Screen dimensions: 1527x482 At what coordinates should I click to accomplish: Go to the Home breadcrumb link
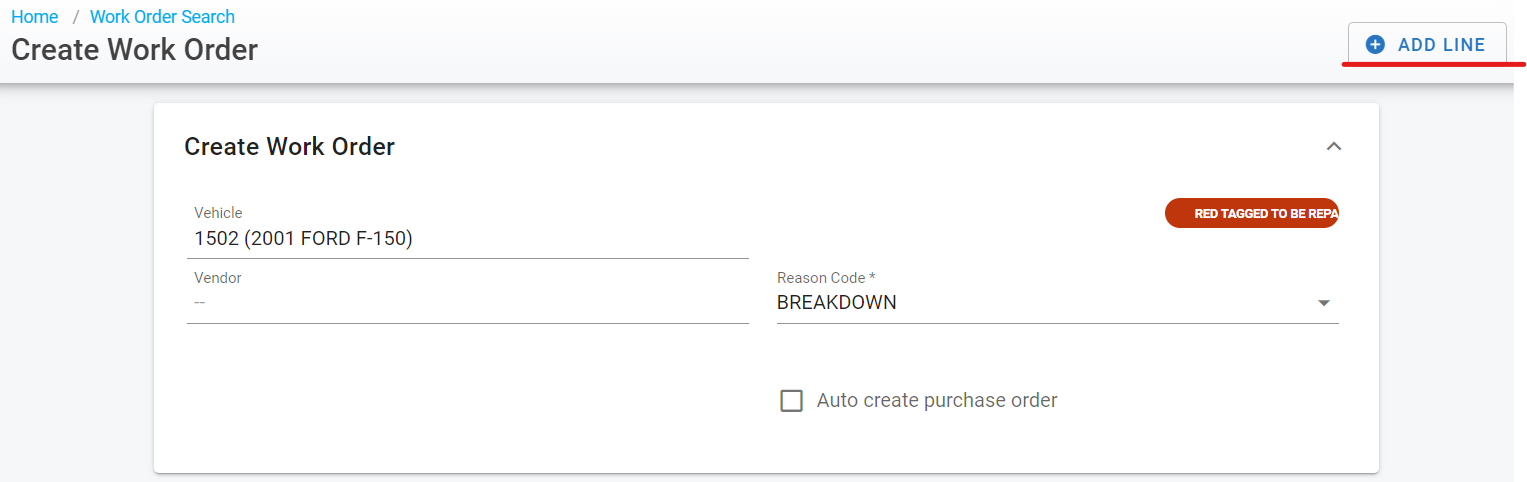34,17
